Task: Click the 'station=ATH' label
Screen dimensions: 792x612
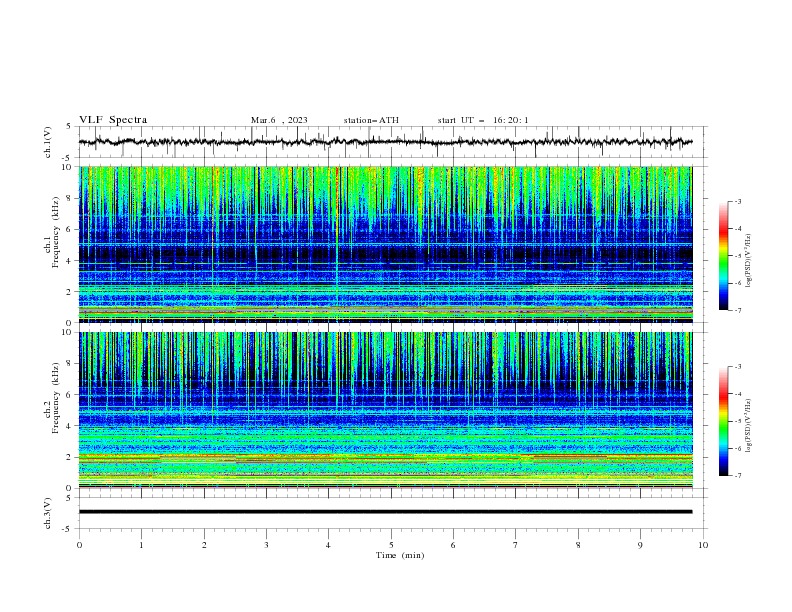Action: click(x=371, y=120)
